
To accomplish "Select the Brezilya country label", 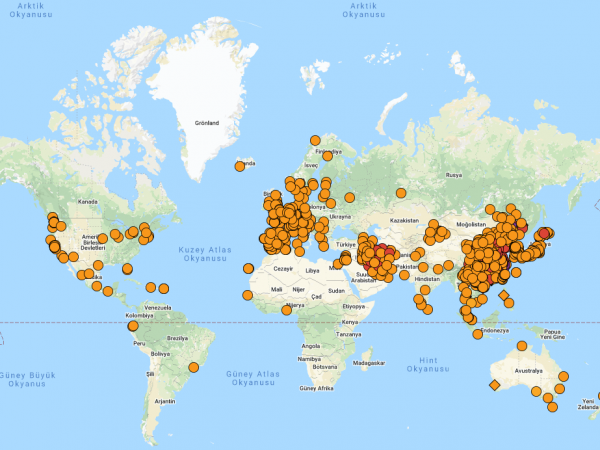I will point(178,338).
